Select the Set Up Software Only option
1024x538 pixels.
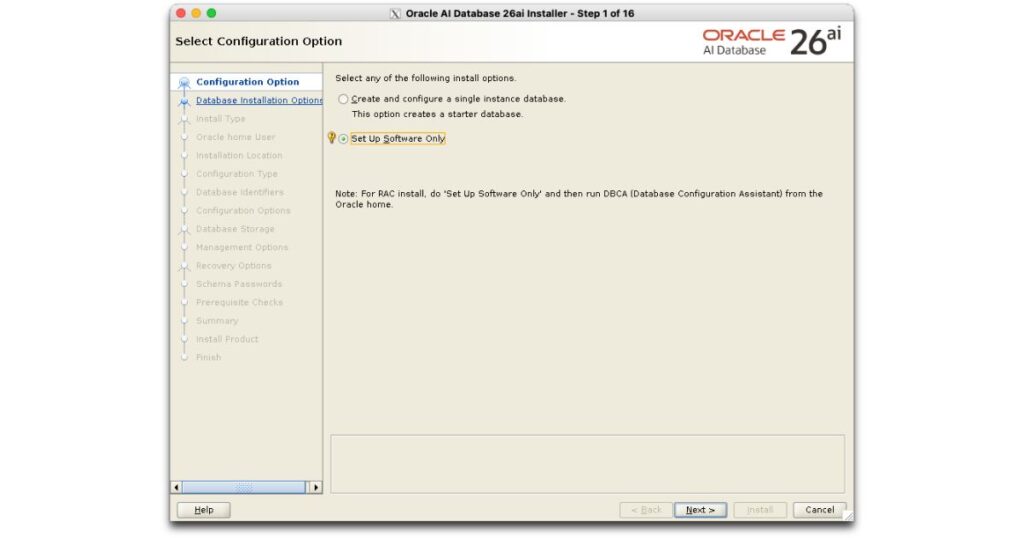(x=344, y=139)
